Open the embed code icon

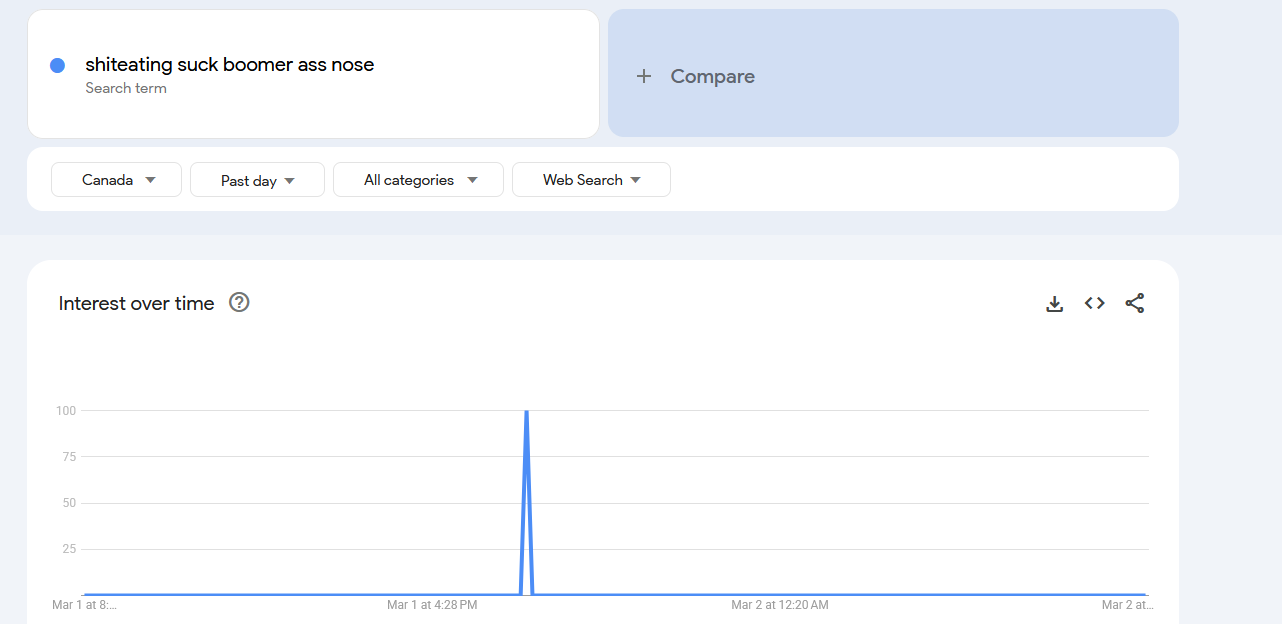click(1095, 303)
